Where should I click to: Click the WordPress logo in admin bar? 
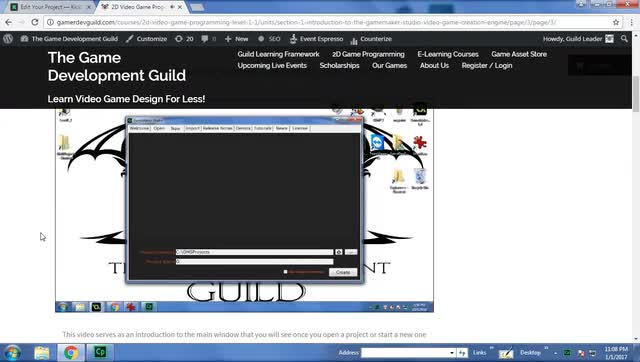click(8, 39)
